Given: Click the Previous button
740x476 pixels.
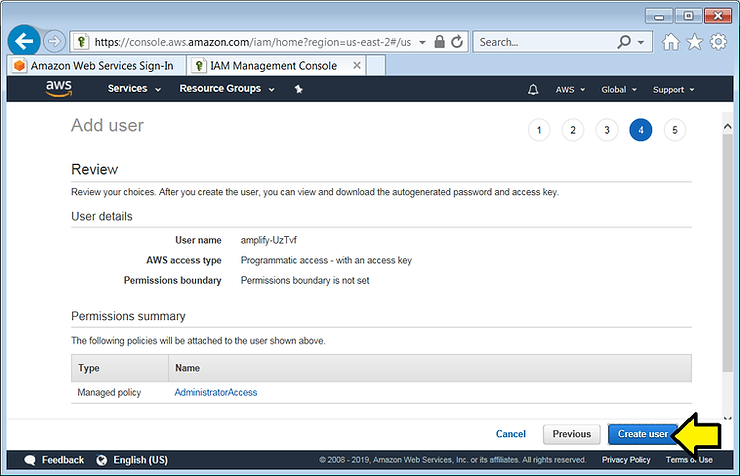Looking at the screenshot, I should tap(571, 434).
